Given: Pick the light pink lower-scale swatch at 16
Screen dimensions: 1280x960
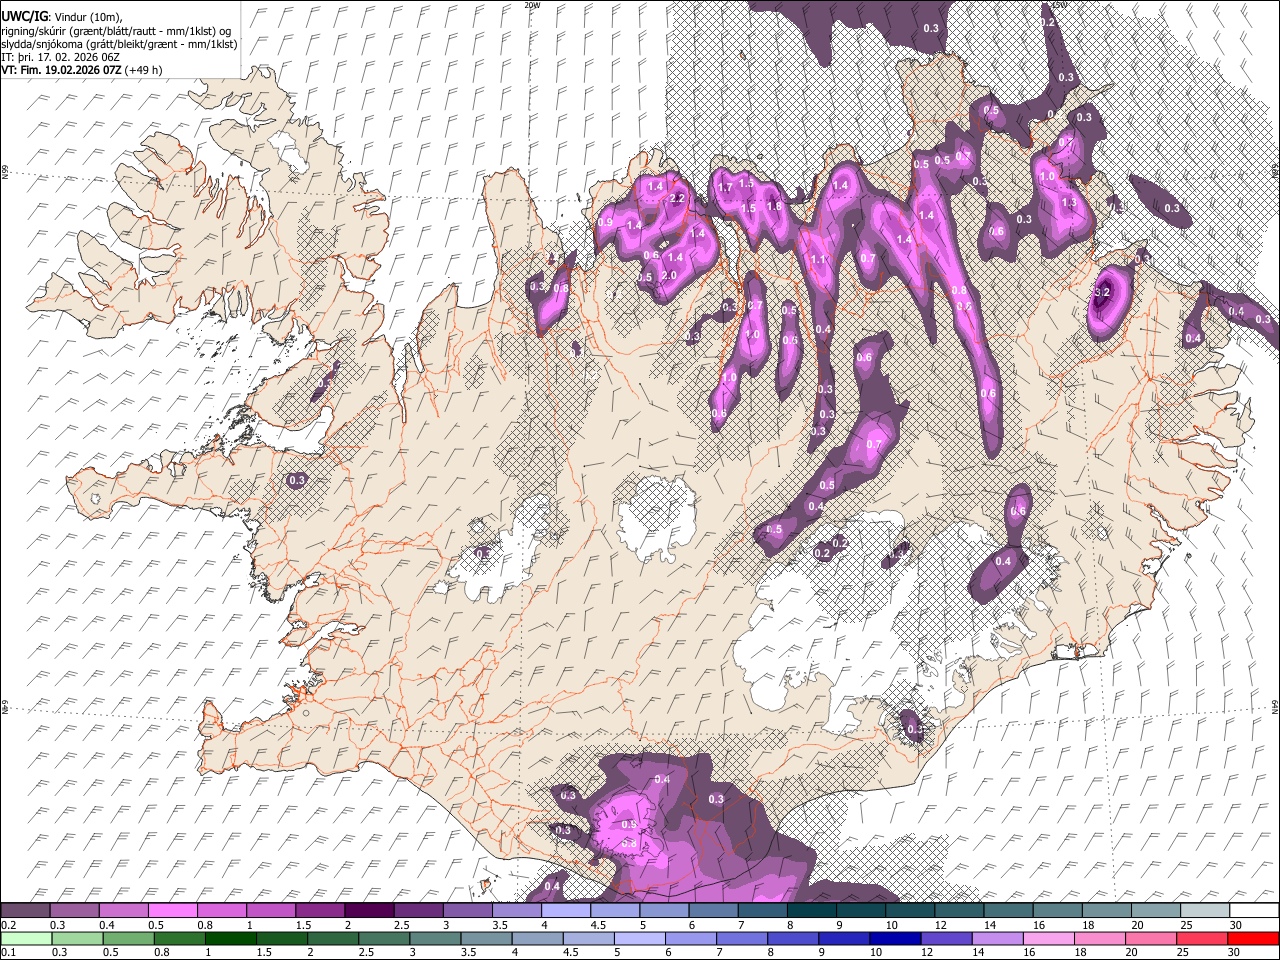Looking at the screenshot, I should (x=1049, y=938).
